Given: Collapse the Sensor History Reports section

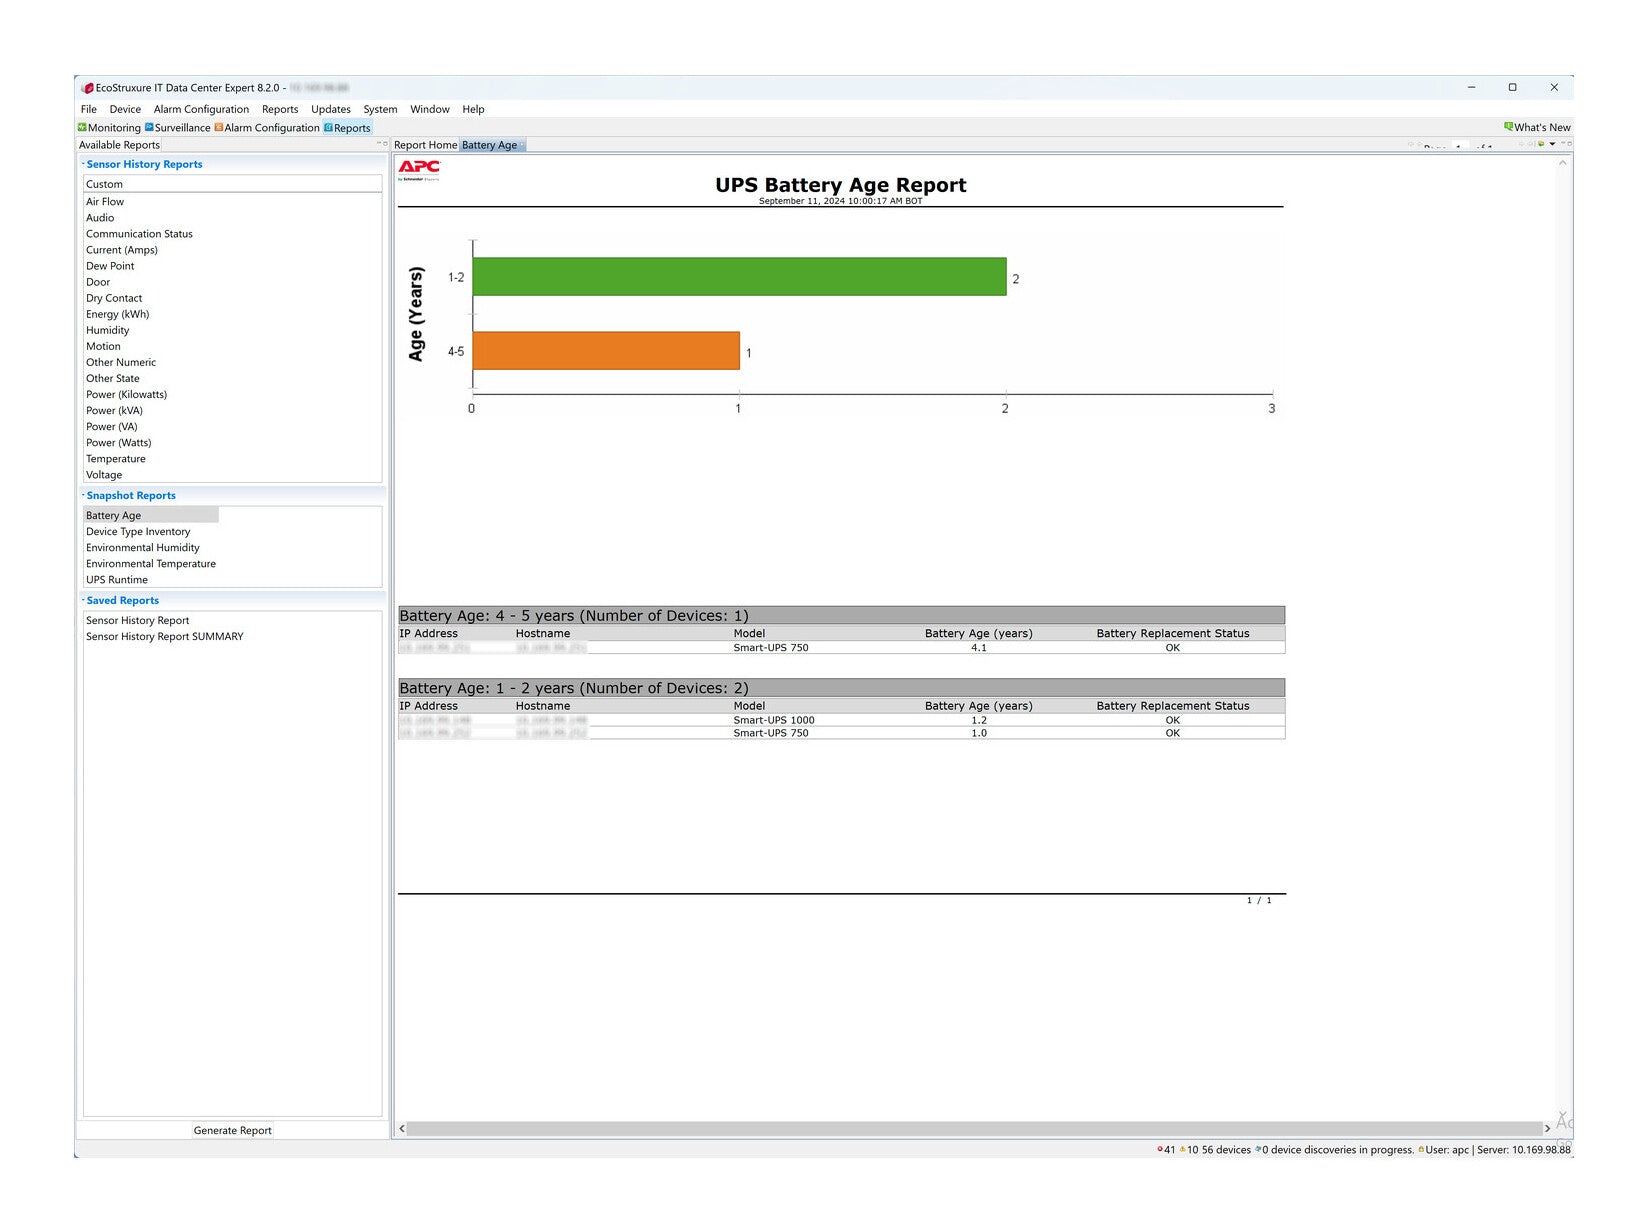Looking at the screenshot, I should (83, 163).
